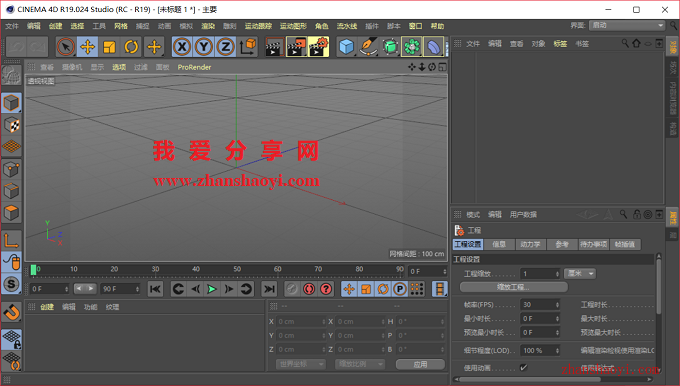The height and width of the screenshot is (386, 680).
Task: Toggle the S viewport solo button
Action: [x=11, y=284]
